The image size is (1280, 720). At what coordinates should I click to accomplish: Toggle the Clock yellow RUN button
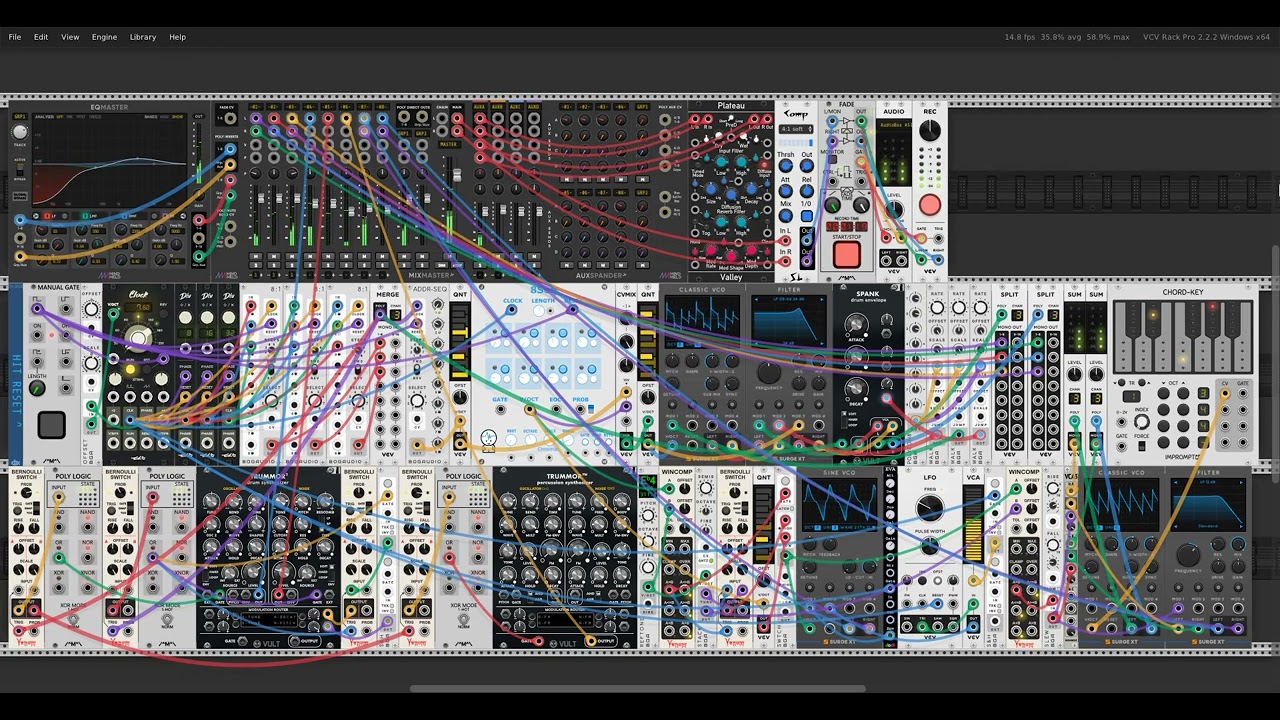(131, 369)
